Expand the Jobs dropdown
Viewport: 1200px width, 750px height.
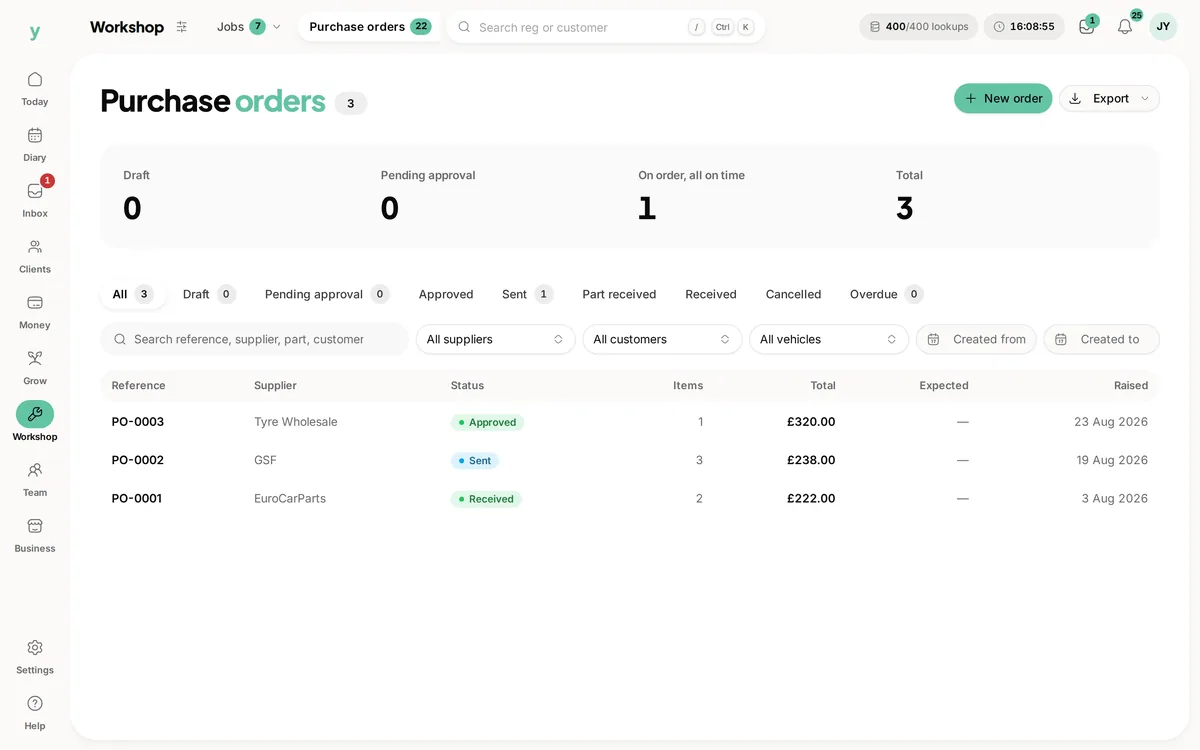248,27
